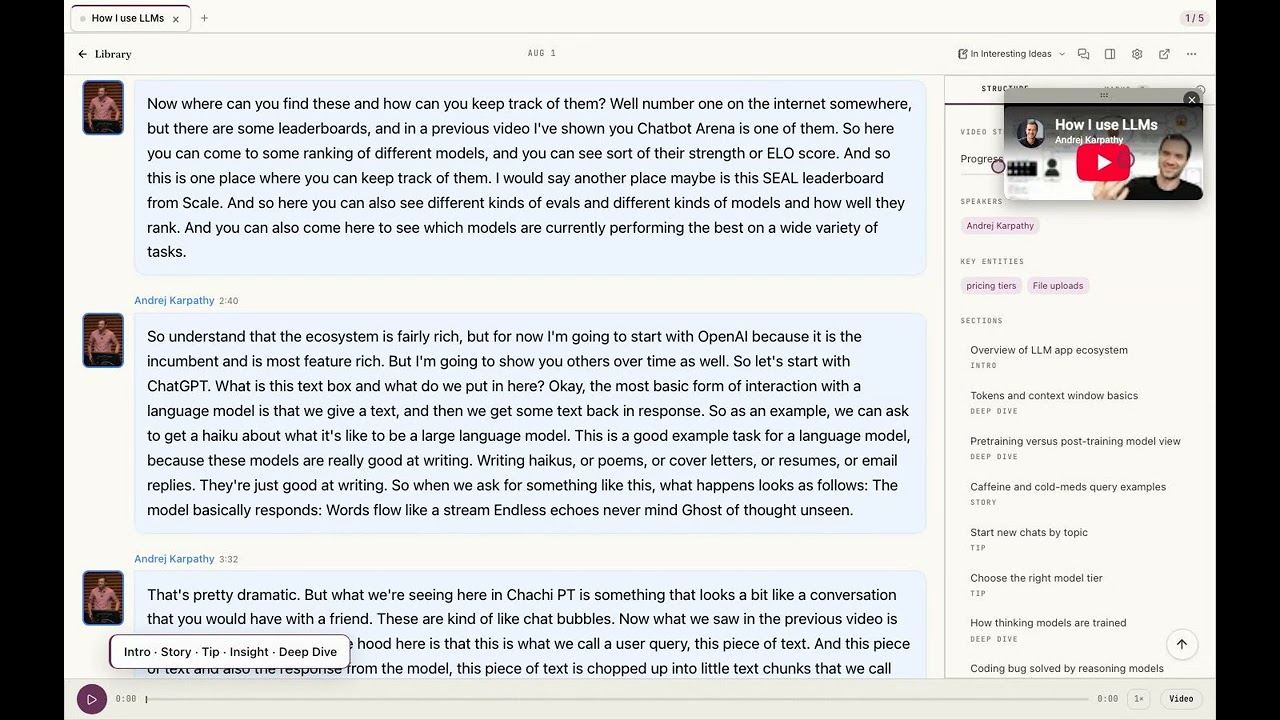Viewport: 1280px width, 720px height.
Task: Click the Intro · Story · Tip legend tooltip
Action: pos(230,652)
